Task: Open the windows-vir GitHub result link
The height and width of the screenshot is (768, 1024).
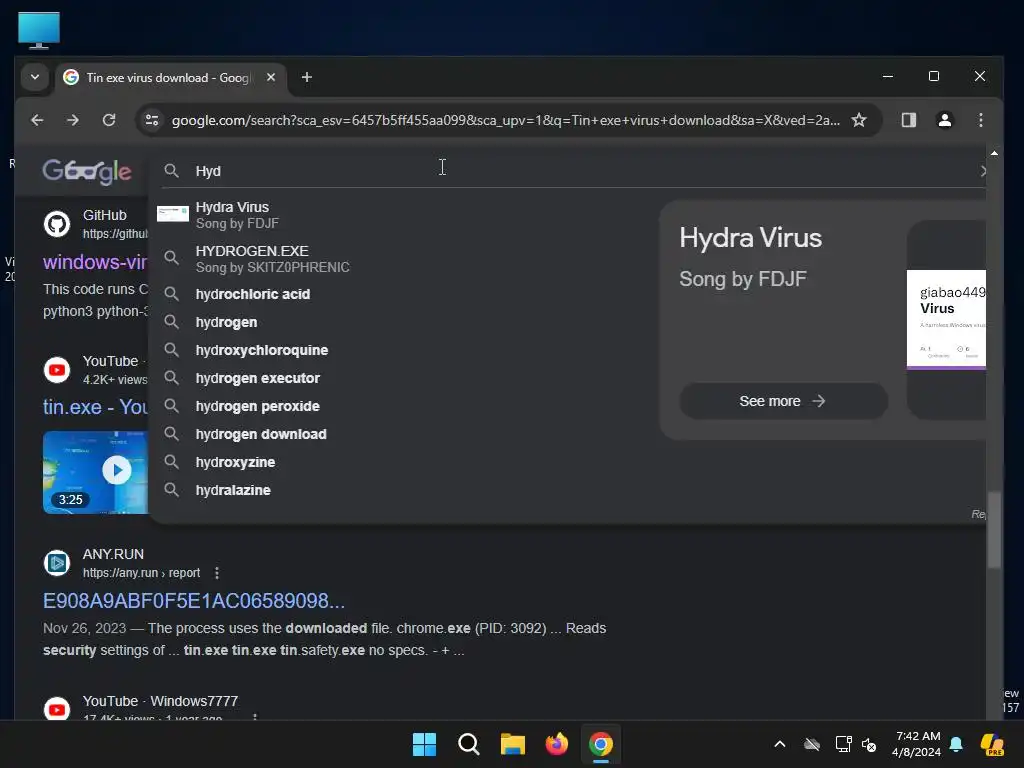Action: point(95,263)
